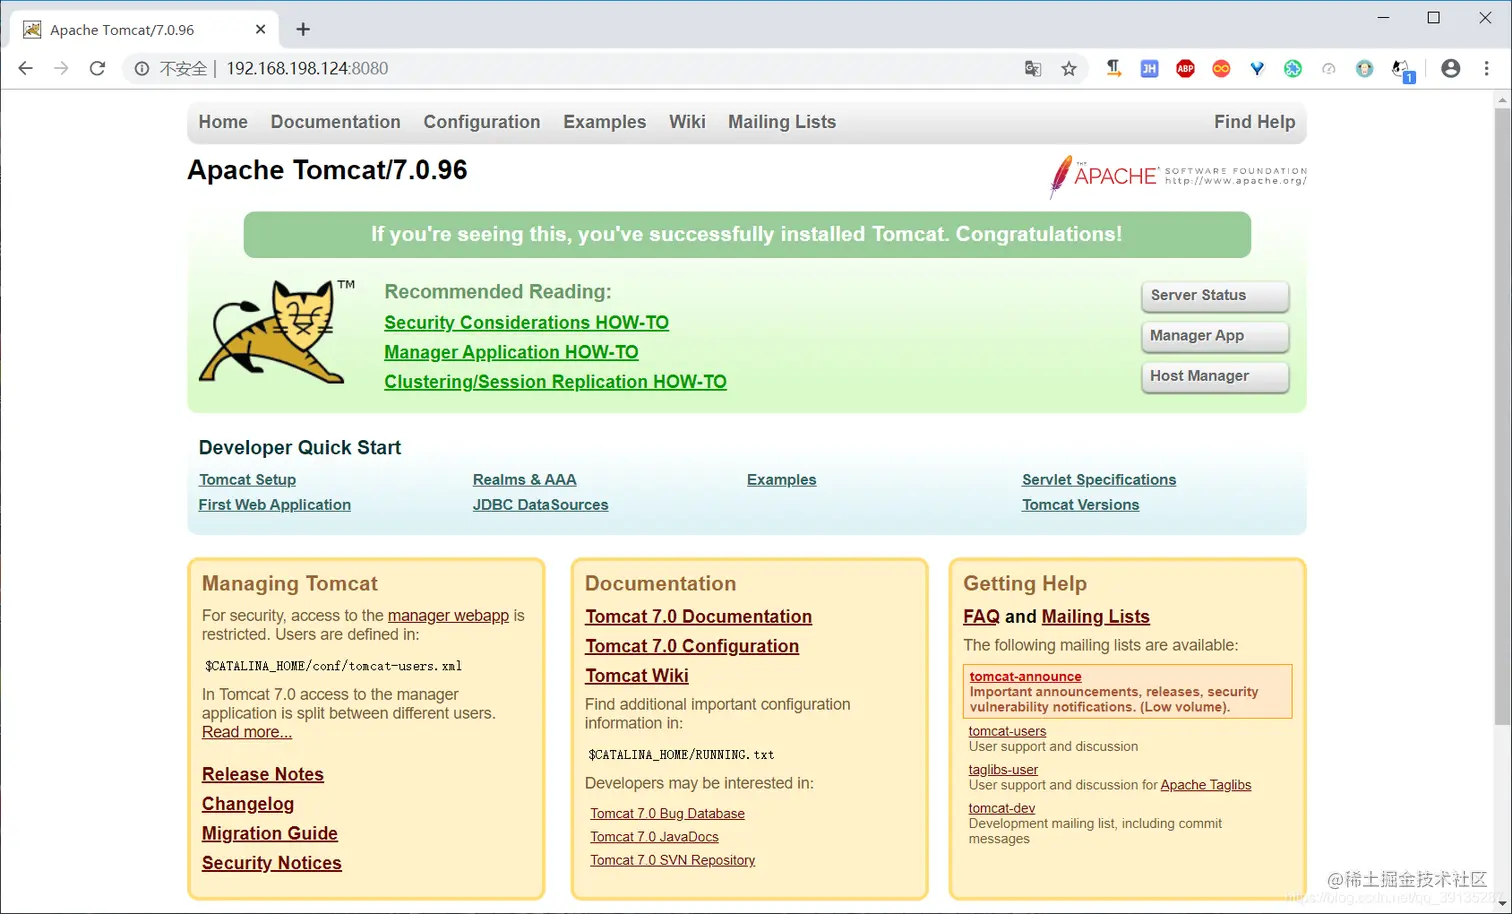Open the Configuration nav item
Viewport: 1512px width, 914px height.
coord(482,122)
